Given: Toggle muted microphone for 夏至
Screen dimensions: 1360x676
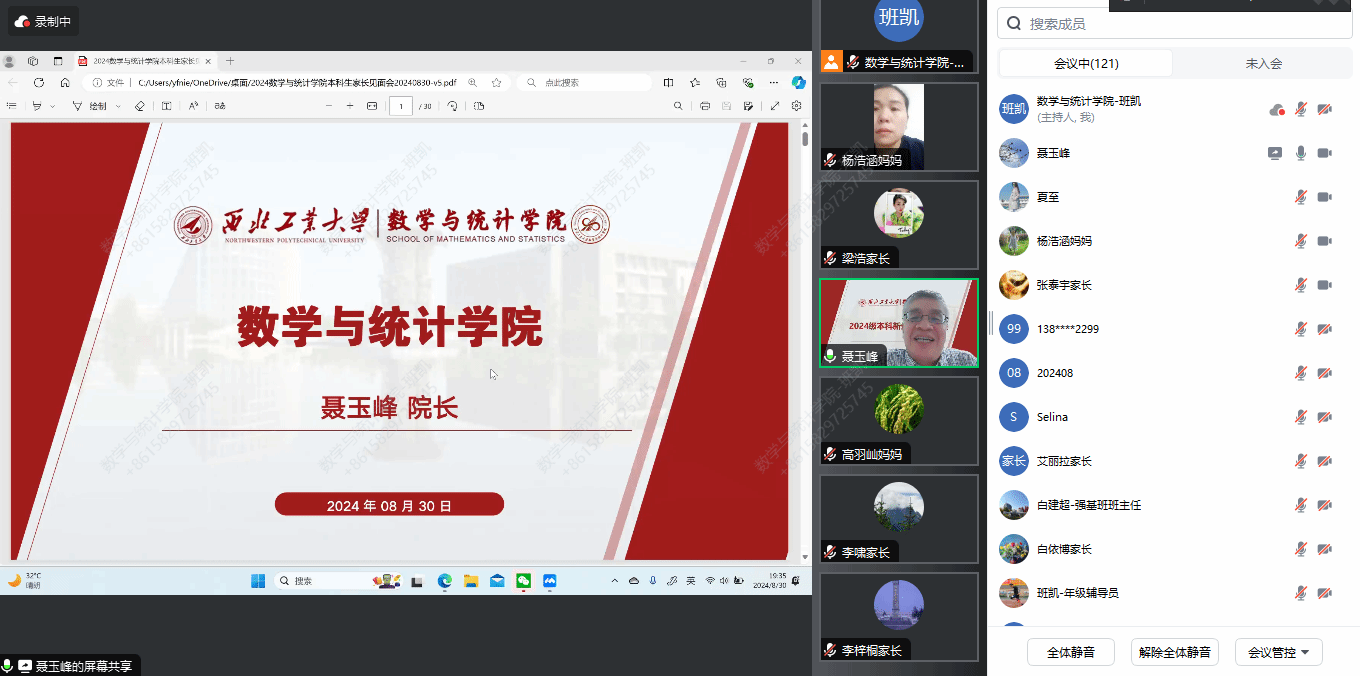Looking at the screenshot, I should tap(1301, 197).
